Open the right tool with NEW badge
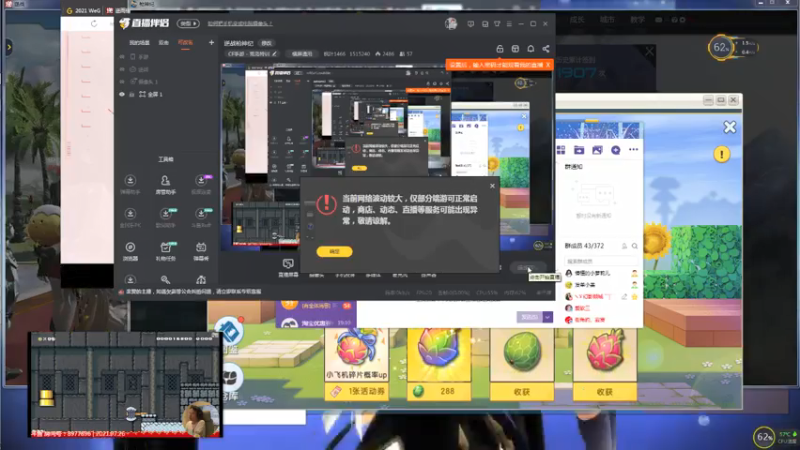 [201, 218]
